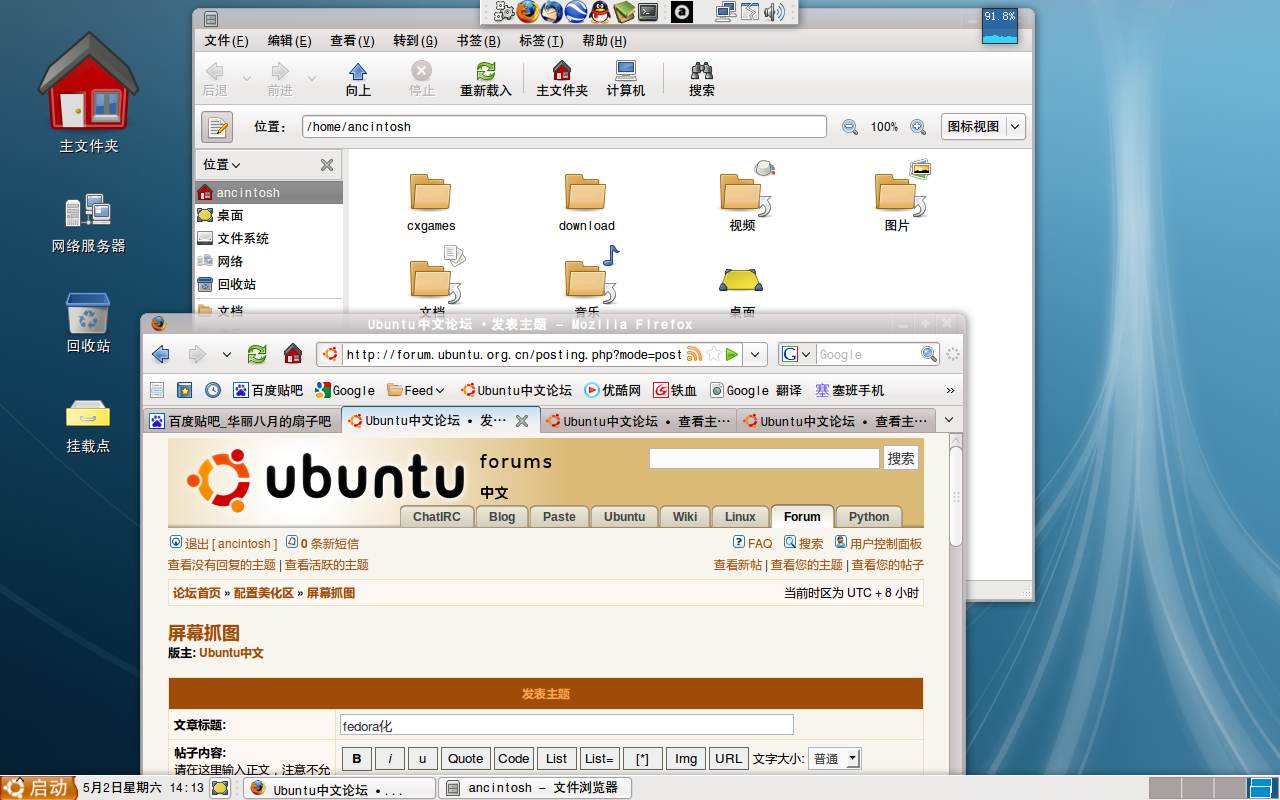Click the RSS feed icon in URL bar
Screen dimensions: 1280x800
(x=694, y=354)
